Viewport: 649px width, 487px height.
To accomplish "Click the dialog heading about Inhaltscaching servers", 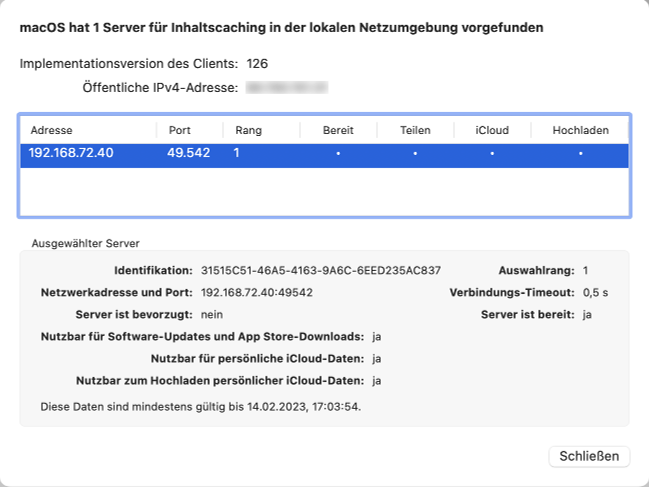I will point(281,28).
